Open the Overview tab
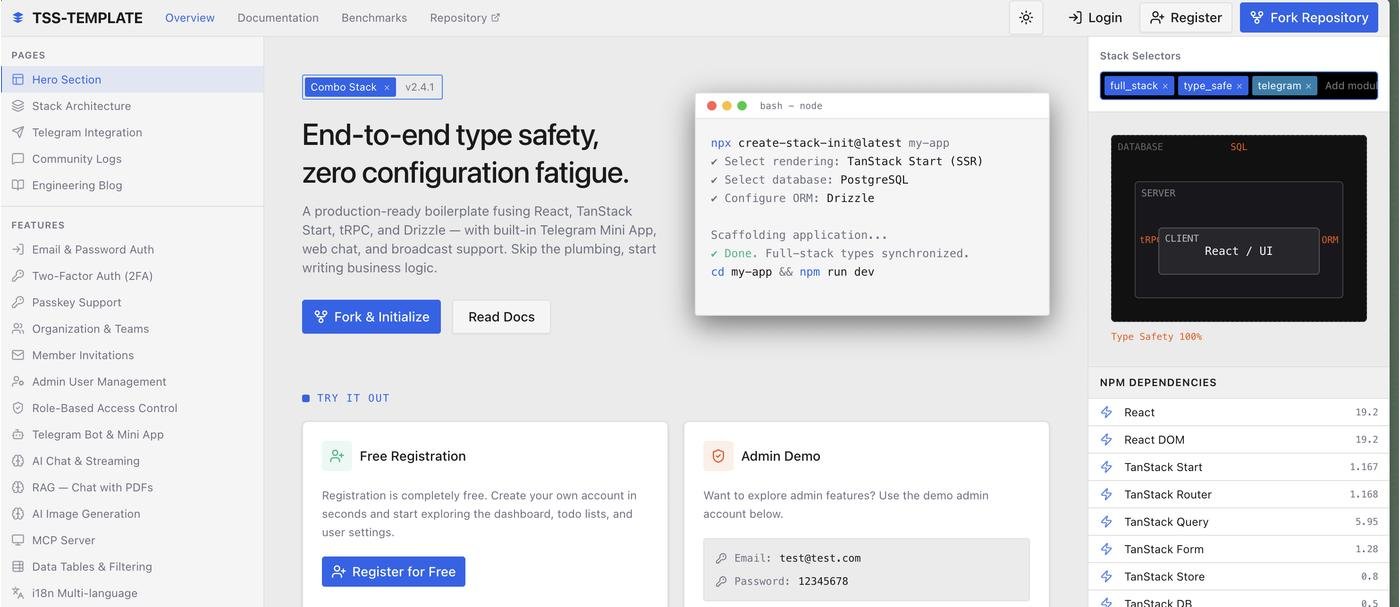This screenshot has width=1400, height=607. (190, 18)
